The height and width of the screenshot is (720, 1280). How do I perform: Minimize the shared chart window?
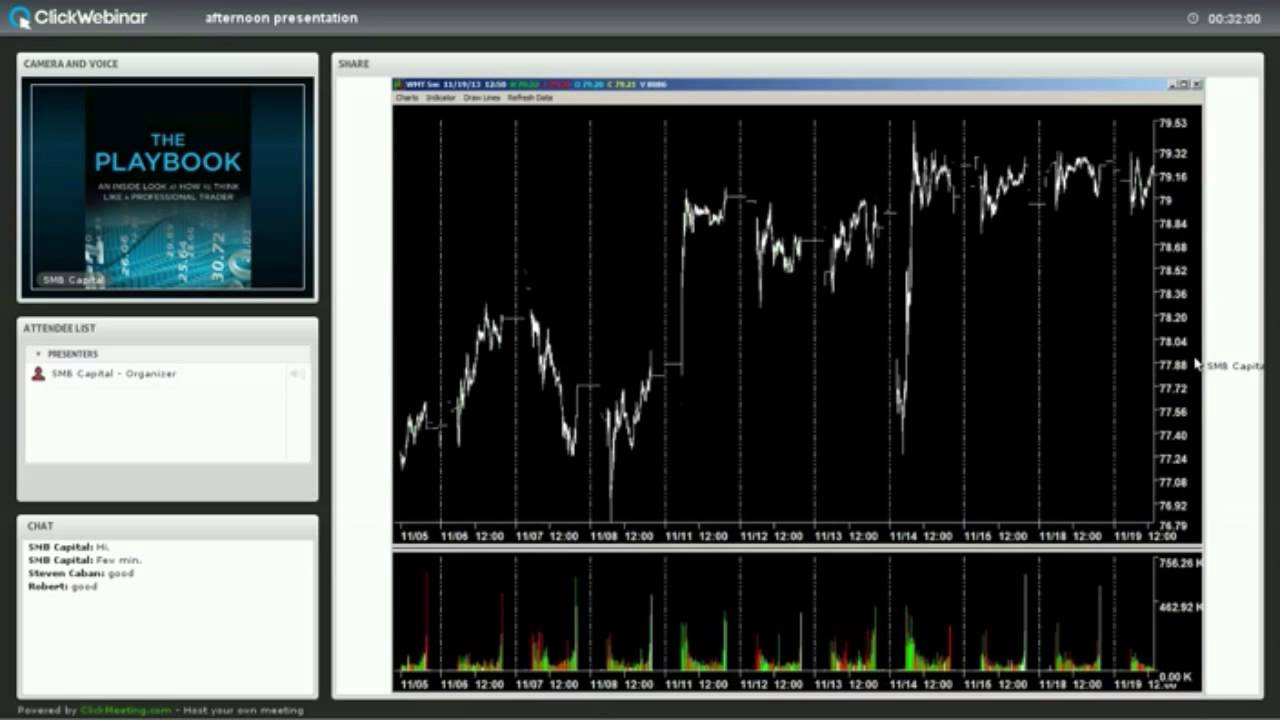coord(1172,85)
